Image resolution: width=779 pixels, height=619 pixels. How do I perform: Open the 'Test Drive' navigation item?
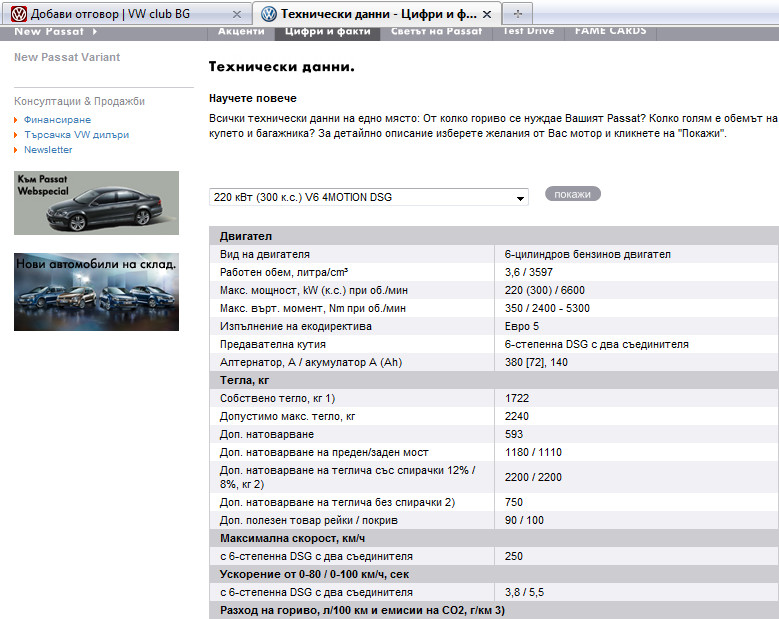click(x=528, y=32)
